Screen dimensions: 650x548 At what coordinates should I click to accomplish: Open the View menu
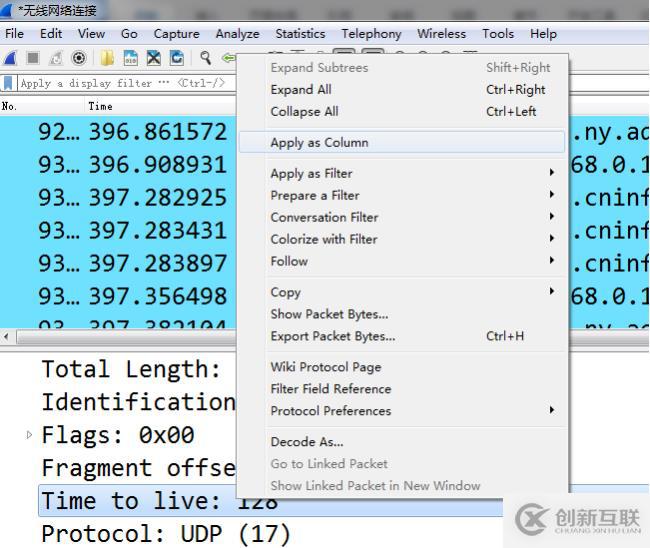coord(92,34)
